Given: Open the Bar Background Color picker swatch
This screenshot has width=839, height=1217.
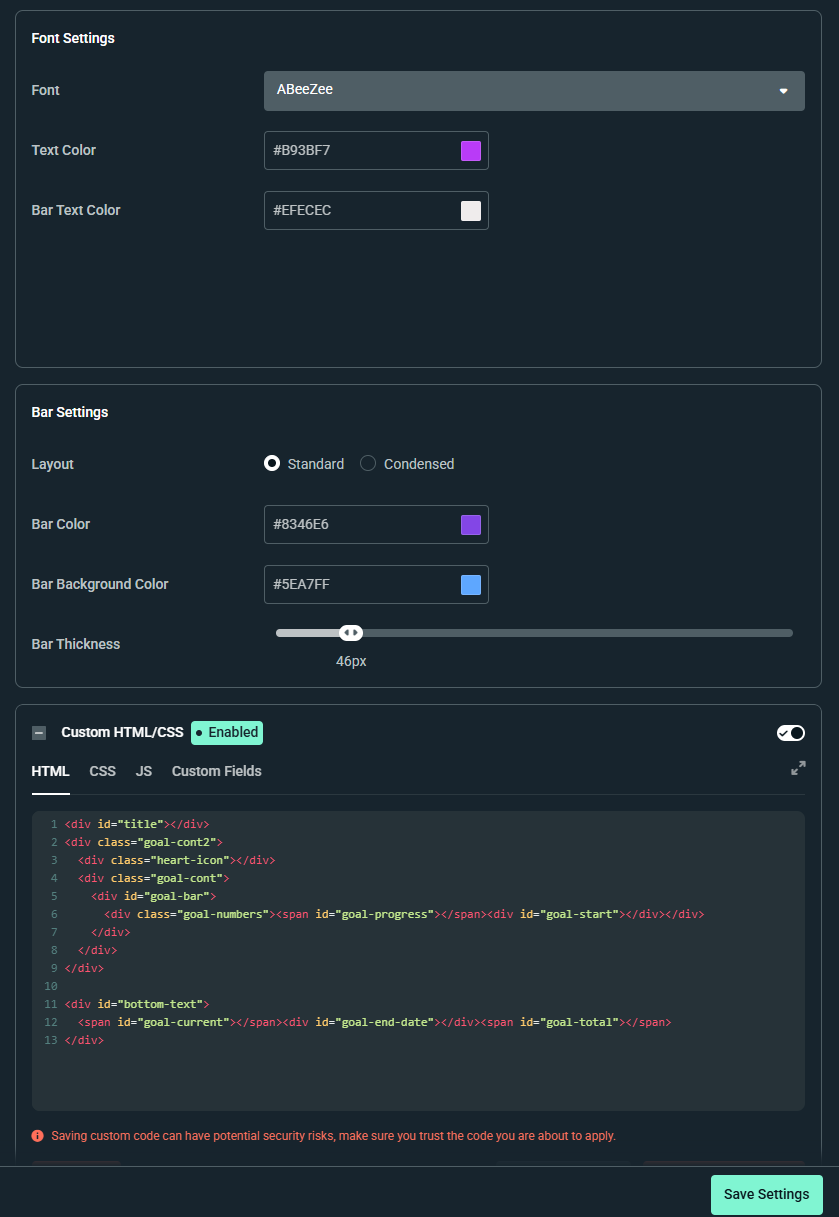Looking at the screenshot, I should point(470,584).
